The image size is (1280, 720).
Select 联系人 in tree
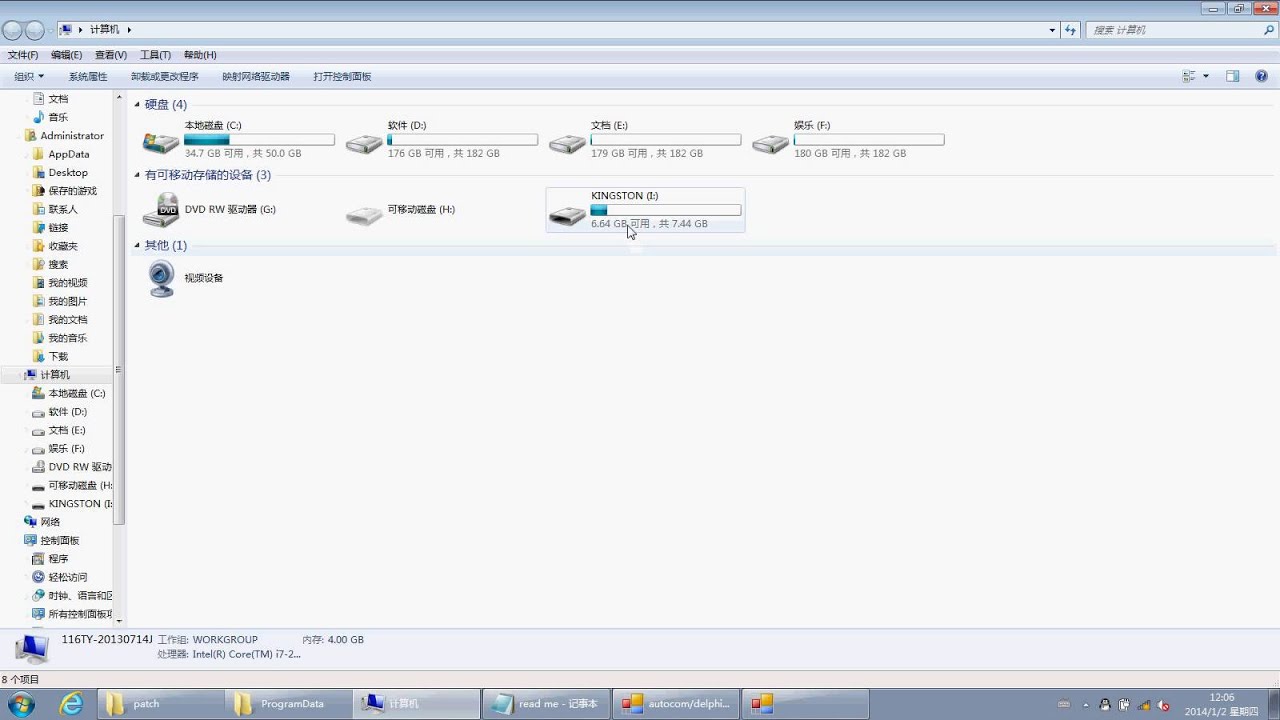(63, 209)
